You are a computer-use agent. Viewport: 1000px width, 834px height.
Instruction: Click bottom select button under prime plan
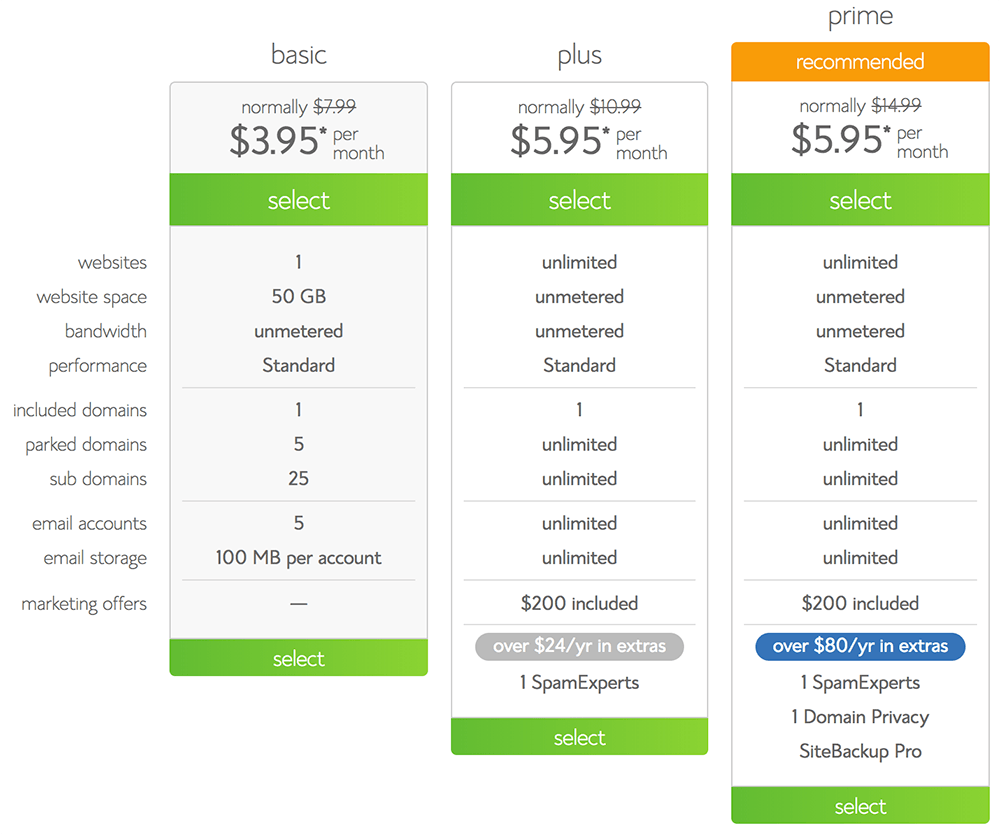860,806
